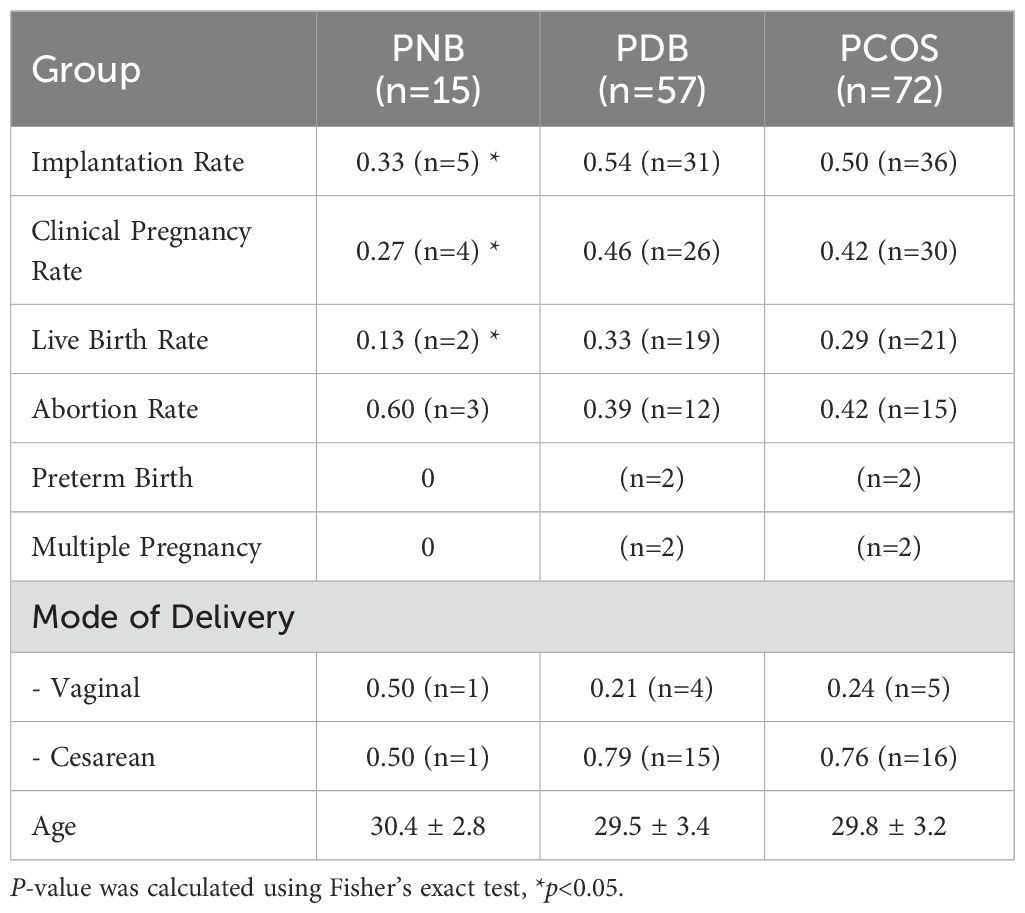Select the PCOS (n=72) column header
Screen dimensions: 1025x913
pyautogui.click(x=889, y=69)
